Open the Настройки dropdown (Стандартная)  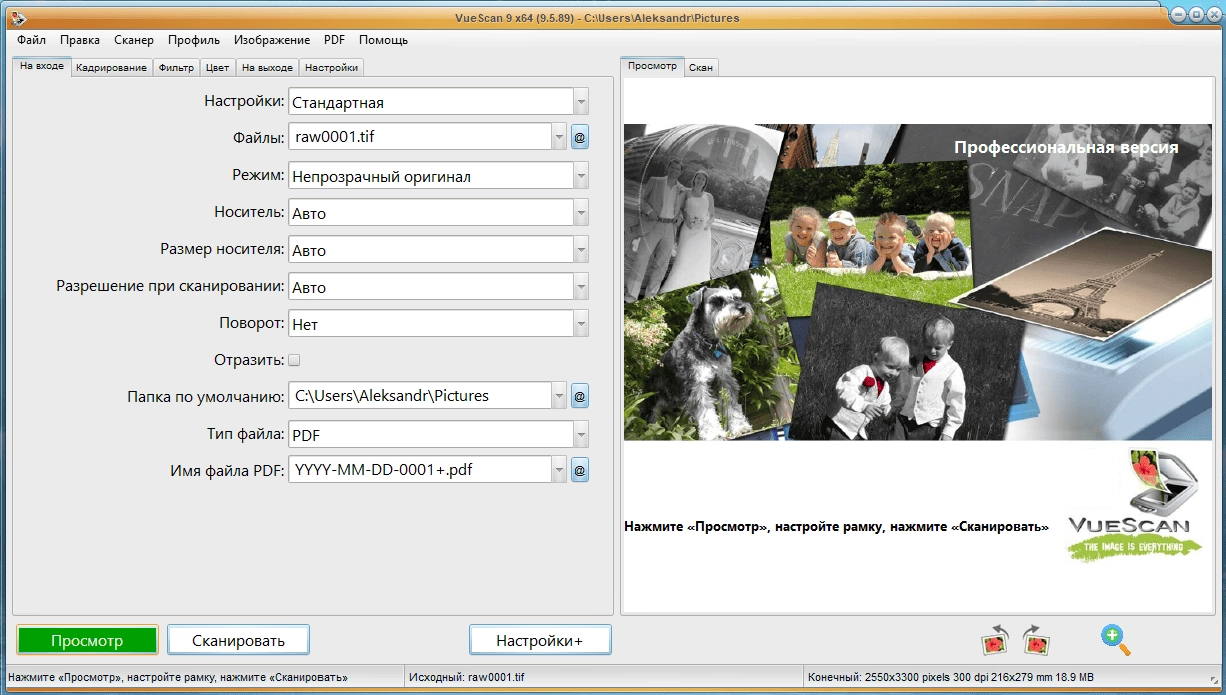click(x=438, y=102)
